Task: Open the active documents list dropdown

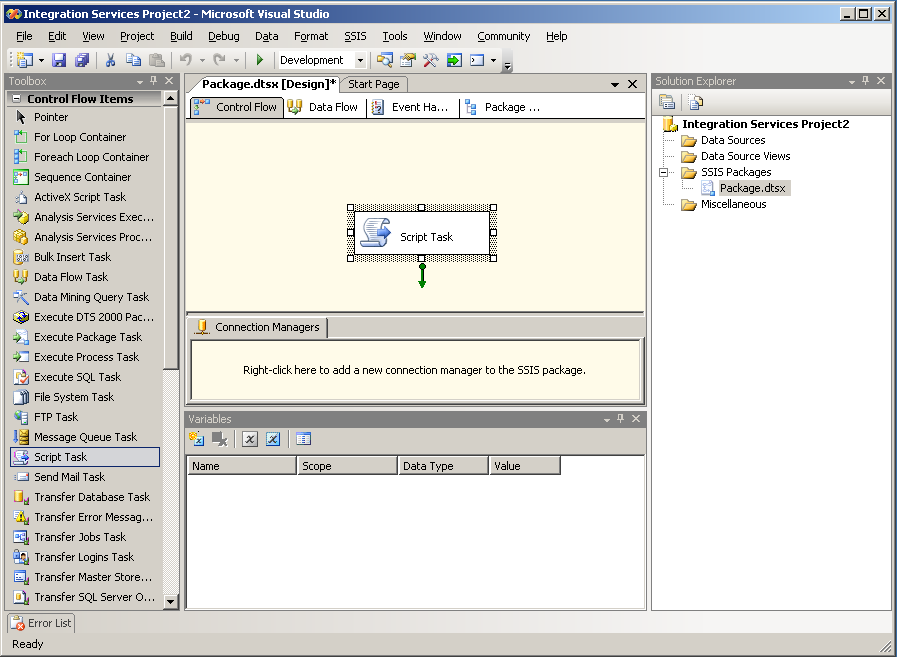Action: click(615, 85)
